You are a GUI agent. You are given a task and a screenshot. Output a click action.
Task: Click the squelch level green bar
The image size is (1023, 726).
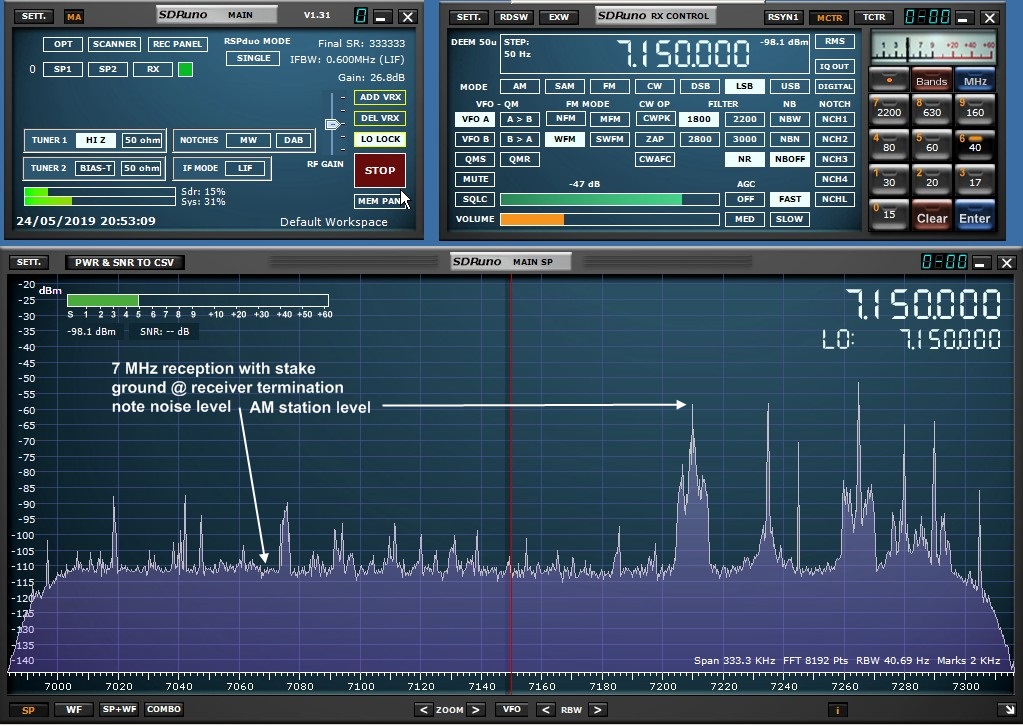[x=609, y=199]
